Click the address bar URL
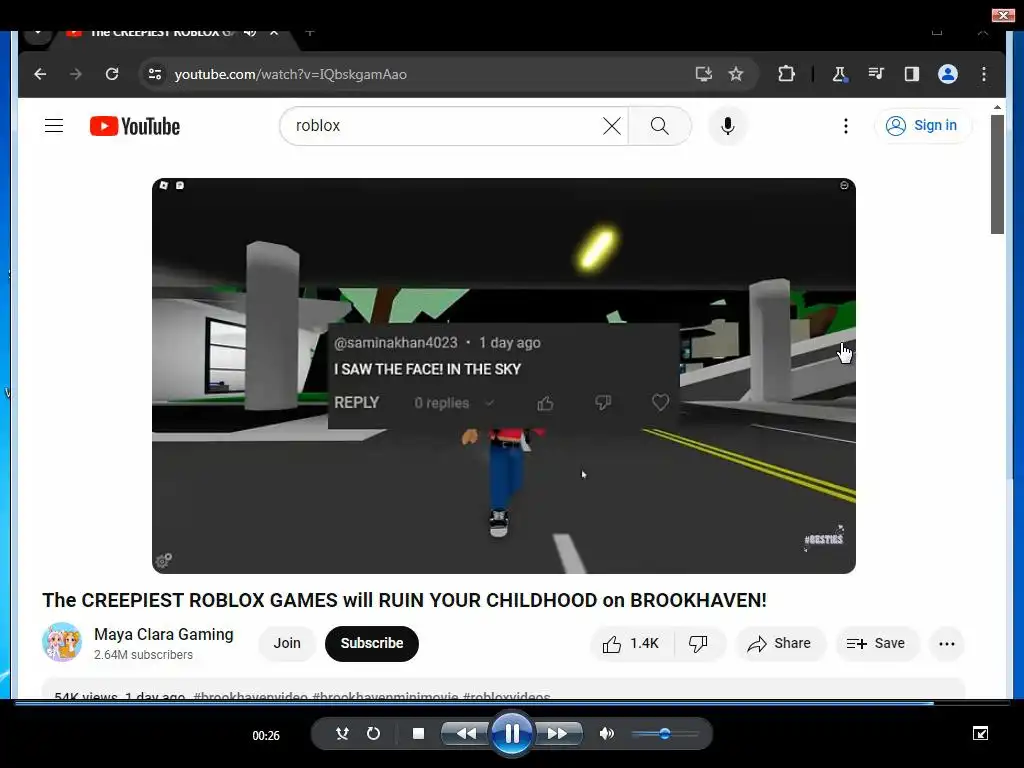 pos(291,74)
